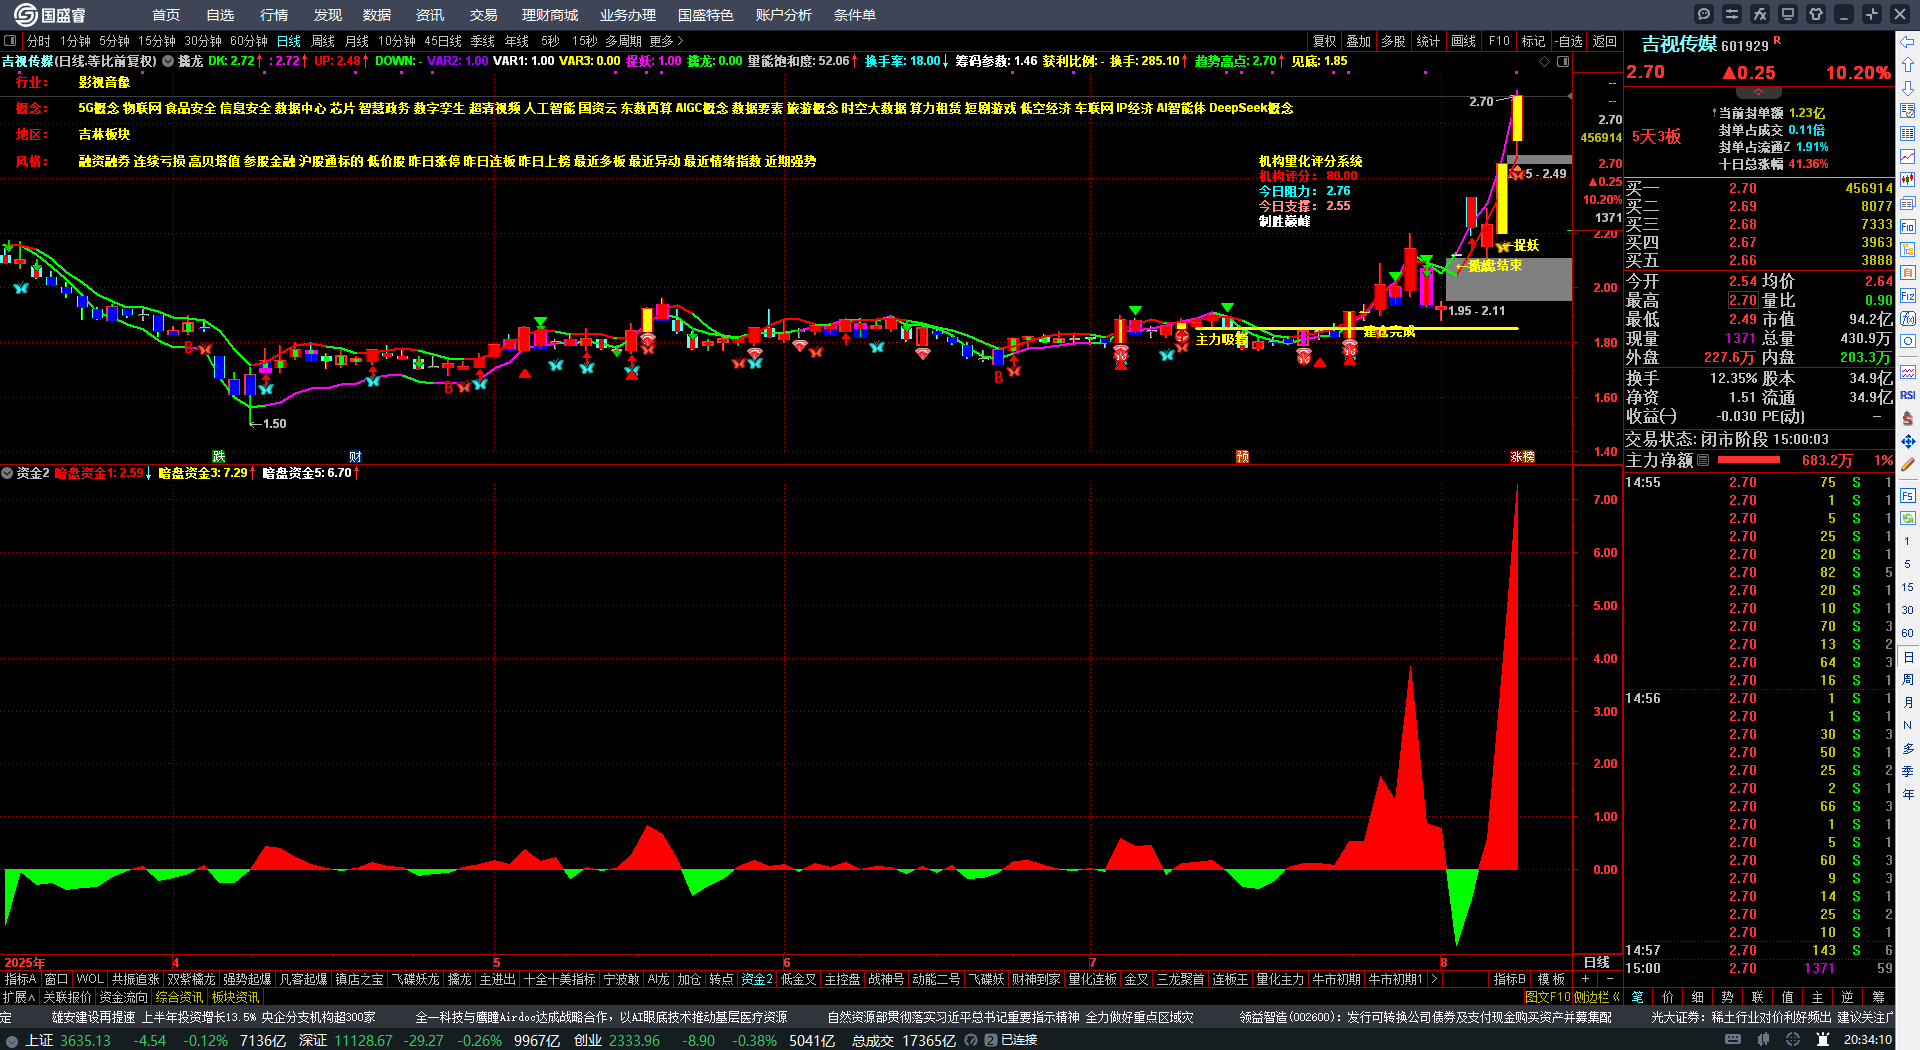
Task: Switch to the 60分钟 period tab
Action: (249, 41)
